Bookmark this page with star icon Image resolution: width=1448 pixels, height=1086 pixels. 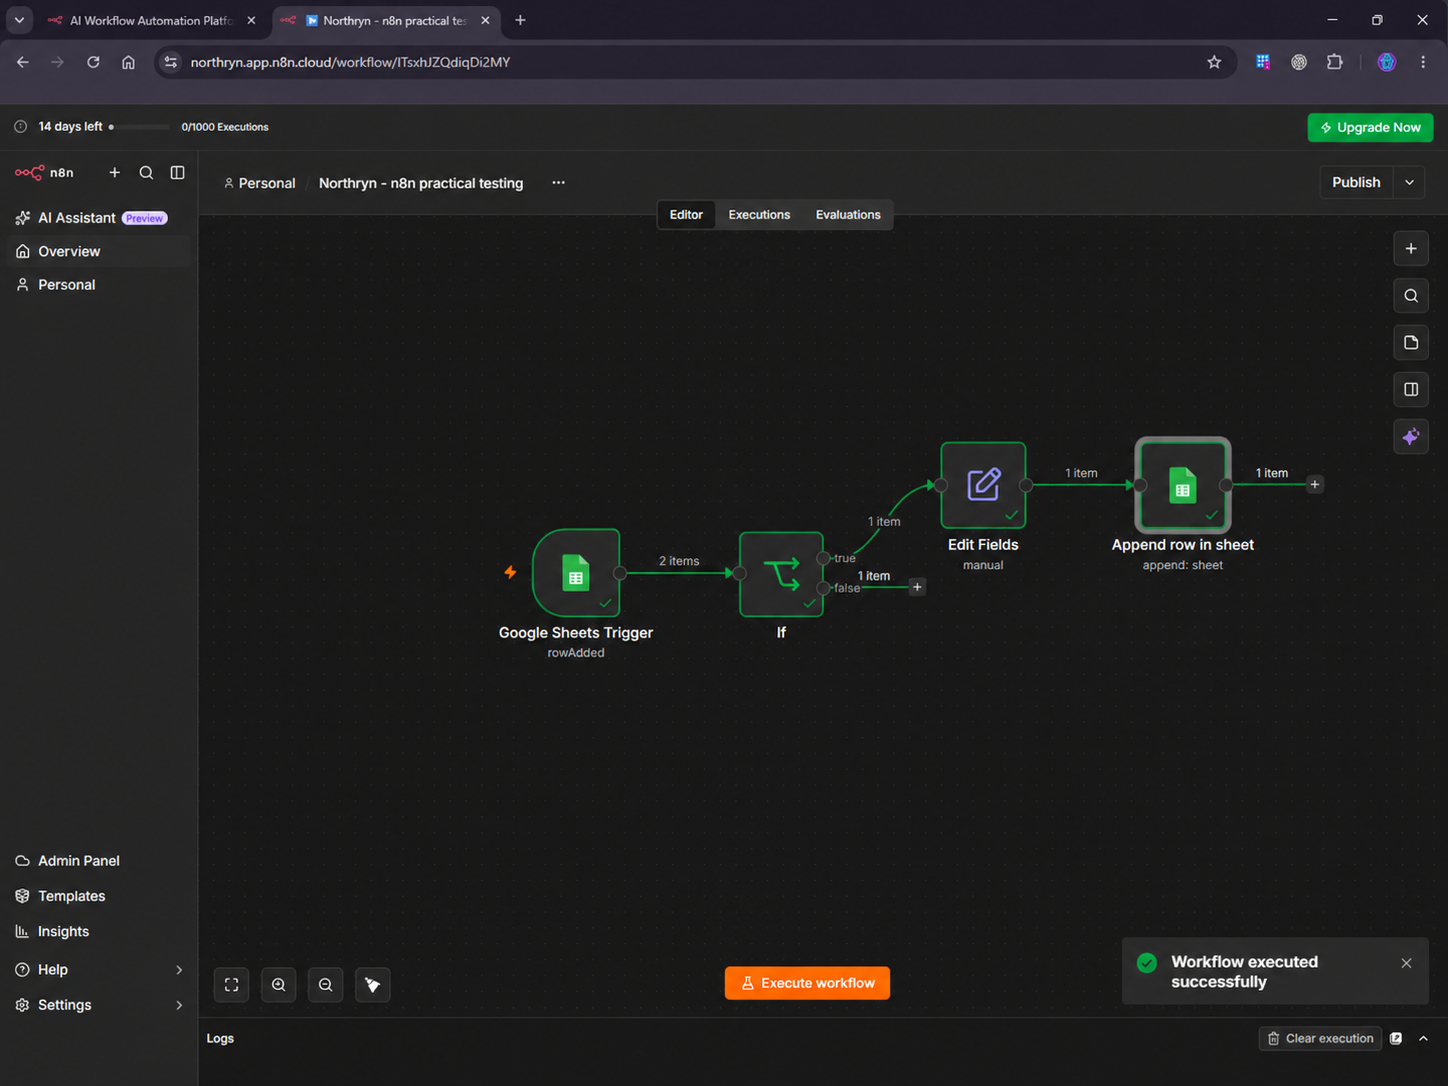(1214, 62)
